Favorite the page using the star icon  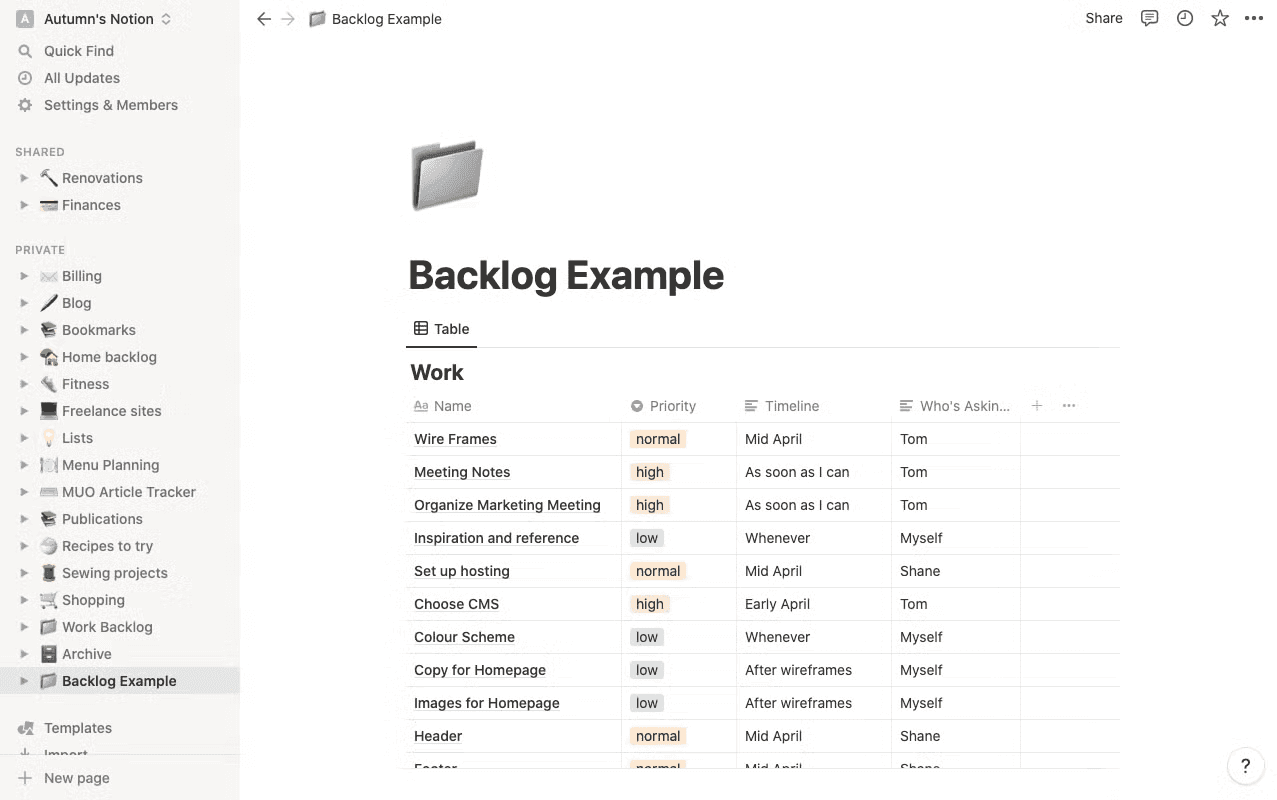[1219, 18]
